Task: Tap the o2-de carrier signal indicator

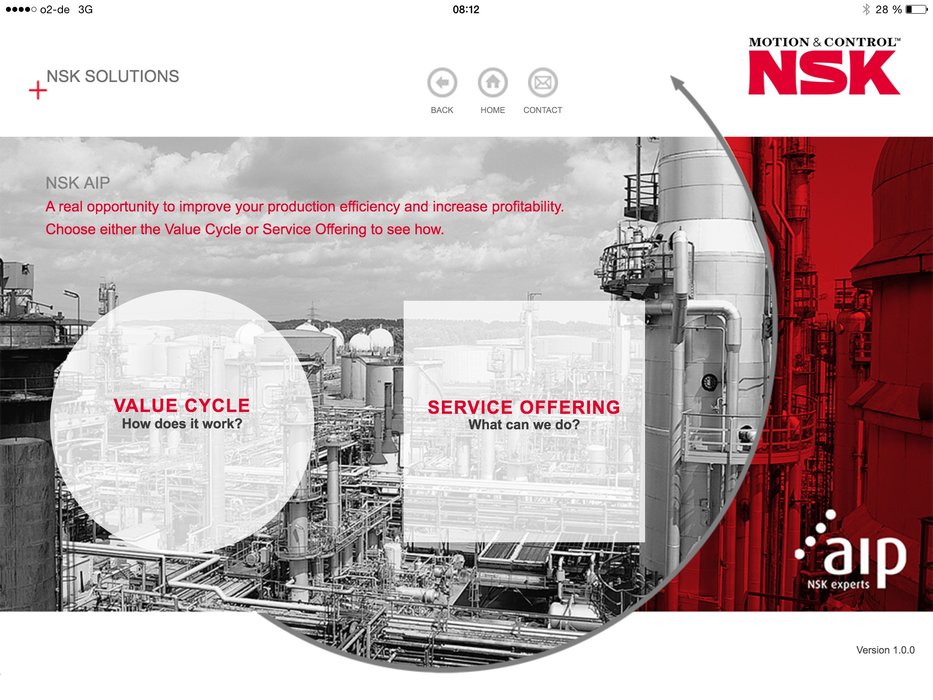Action: [37, 10]
